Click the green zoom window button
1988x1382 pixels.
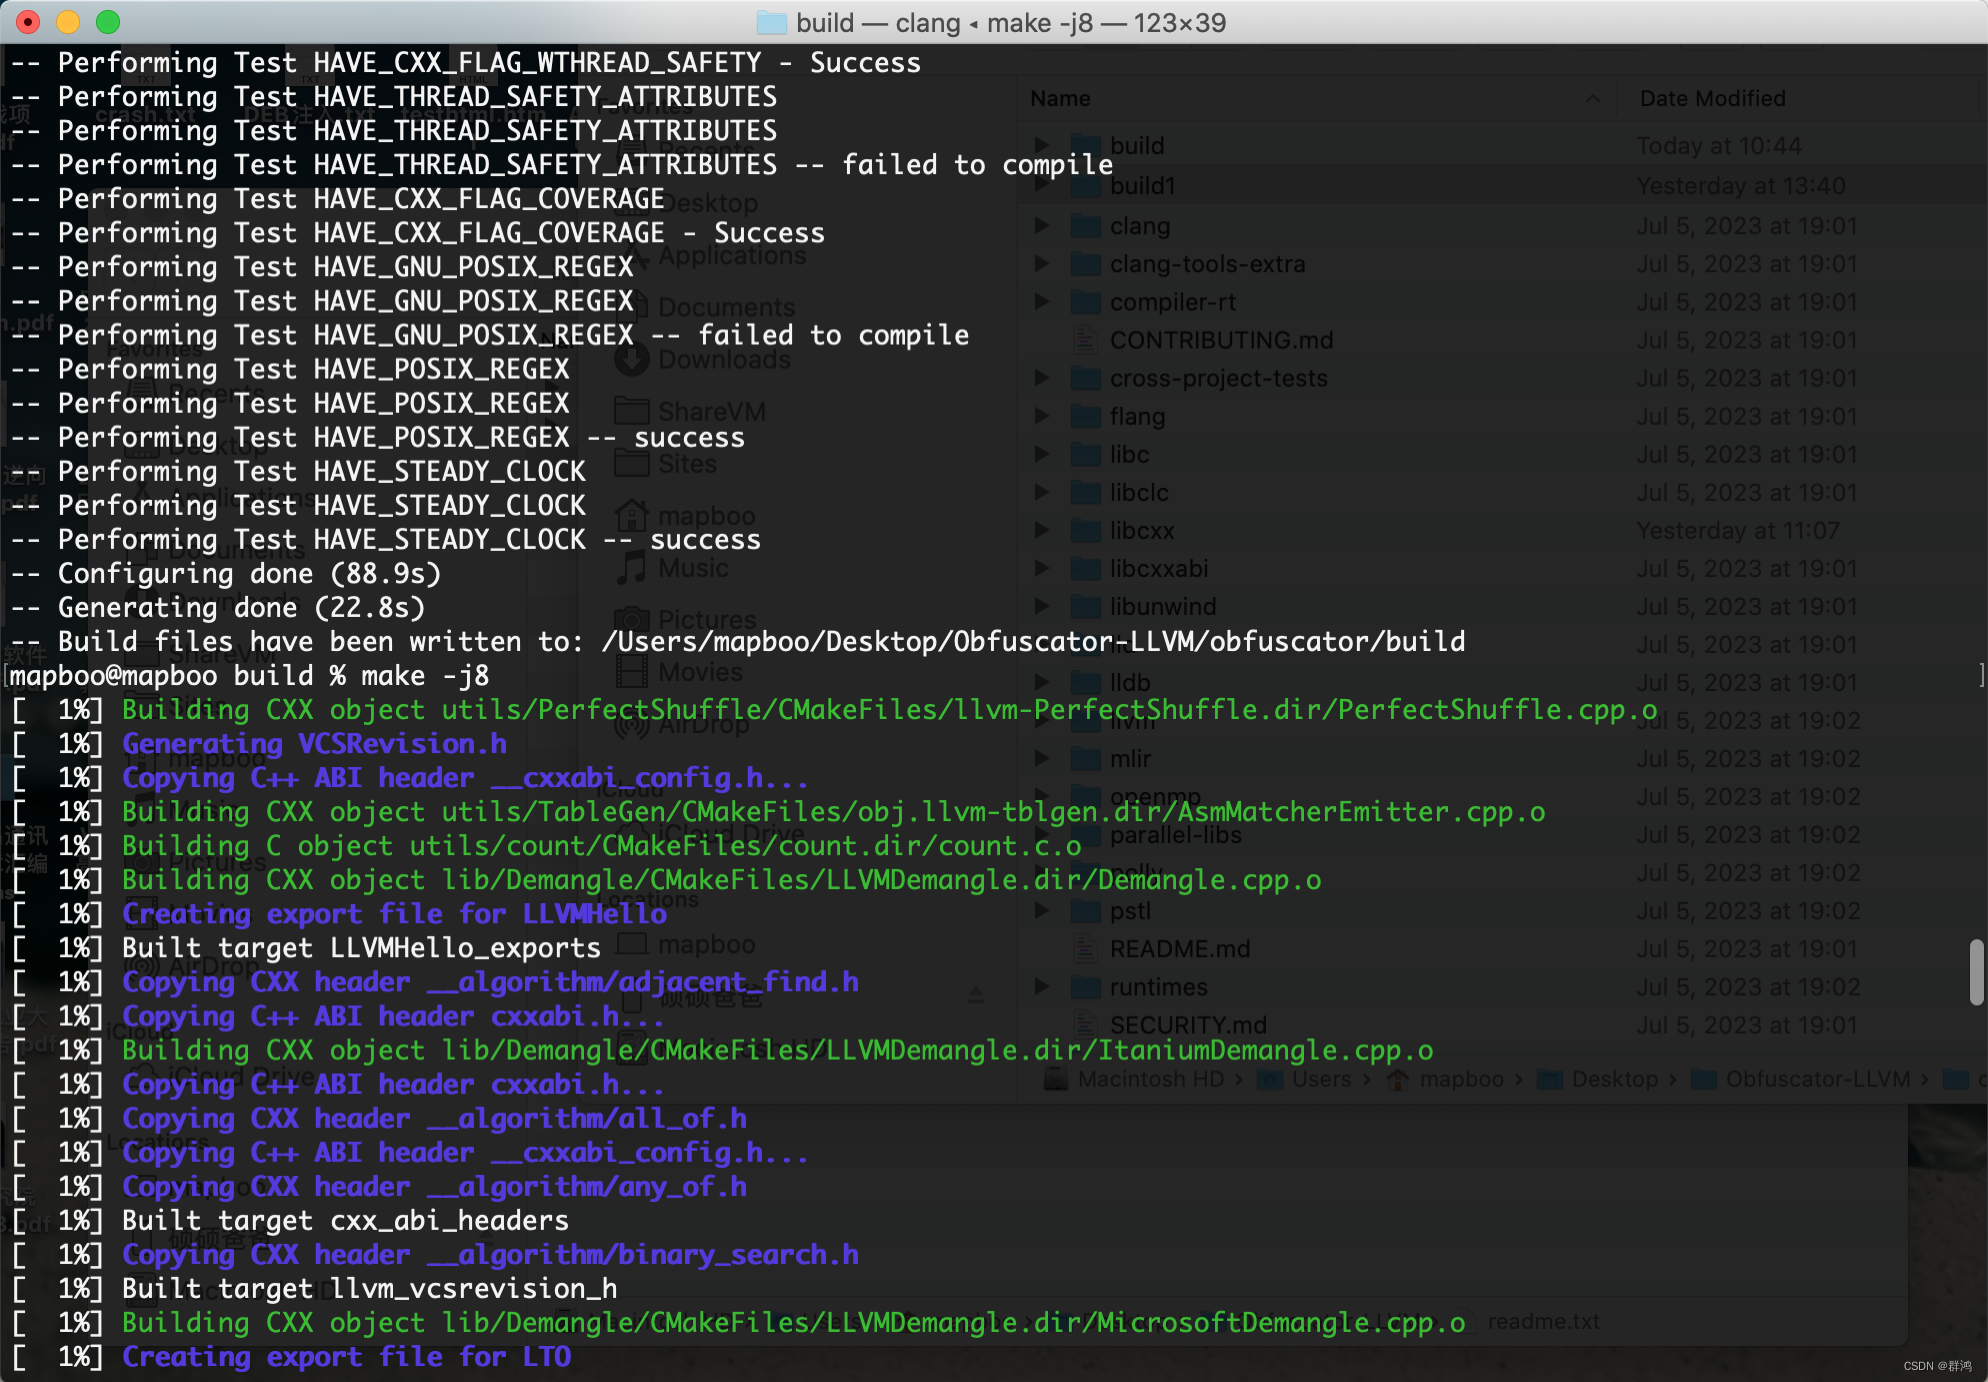pos(108,22)
